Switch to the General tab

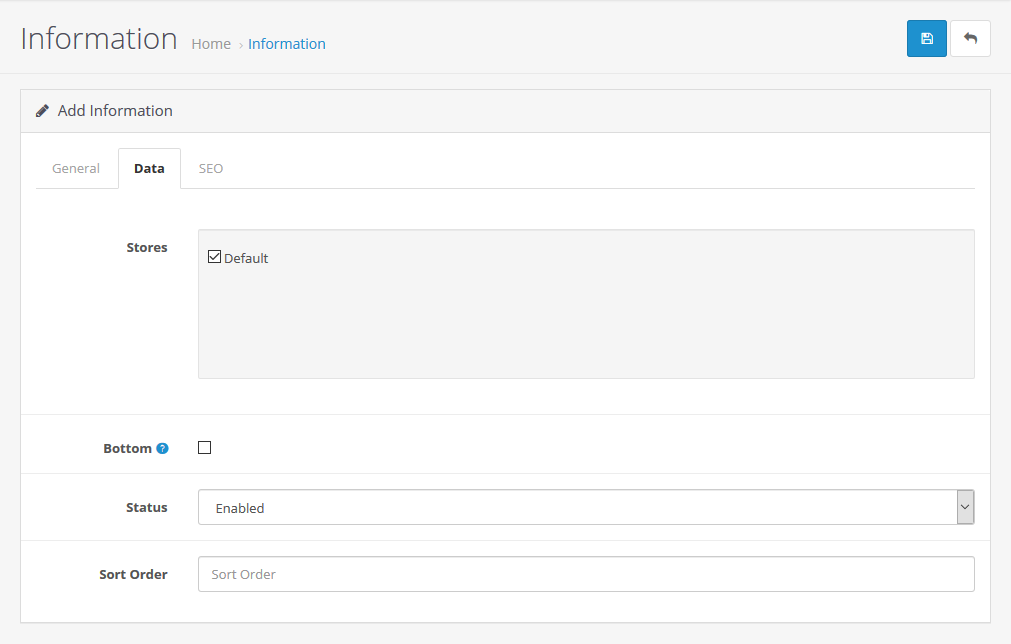76,168
